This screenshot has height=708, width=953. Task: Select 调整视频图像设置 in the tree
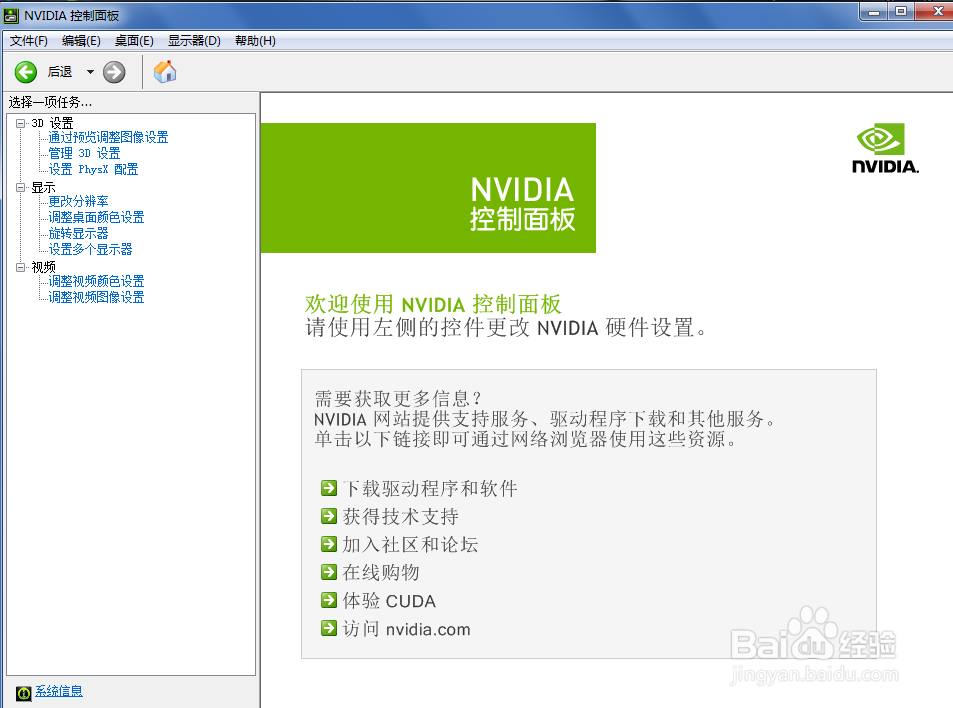97,297
